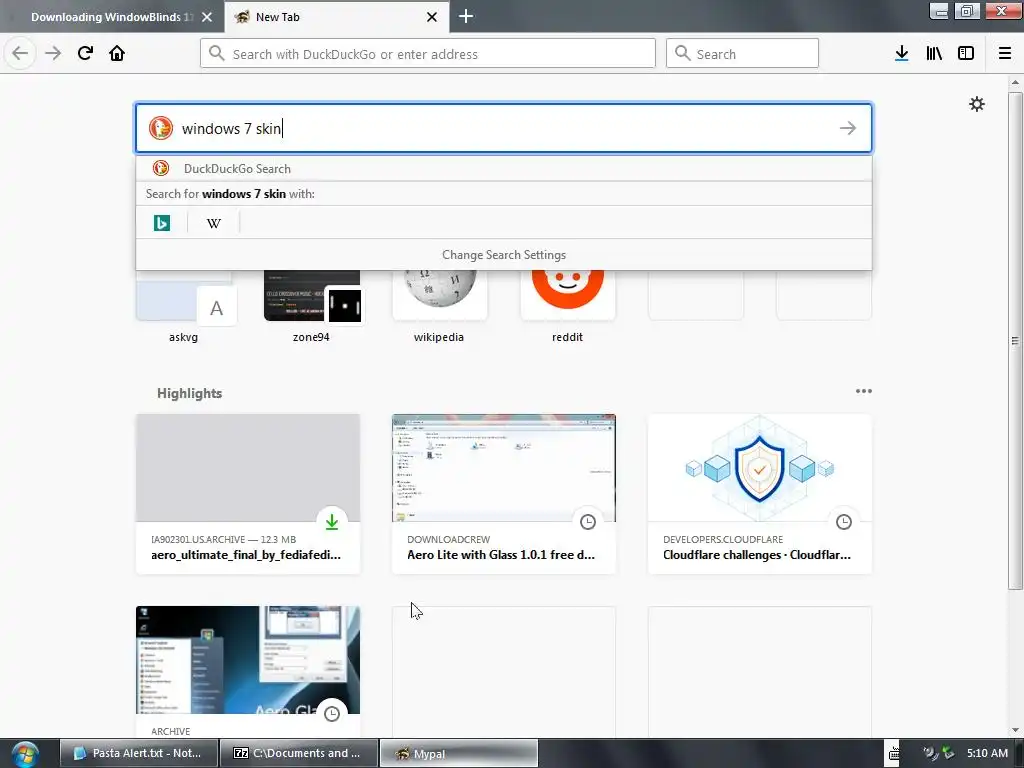Focus the address bar field

click(x=428, y=54)
